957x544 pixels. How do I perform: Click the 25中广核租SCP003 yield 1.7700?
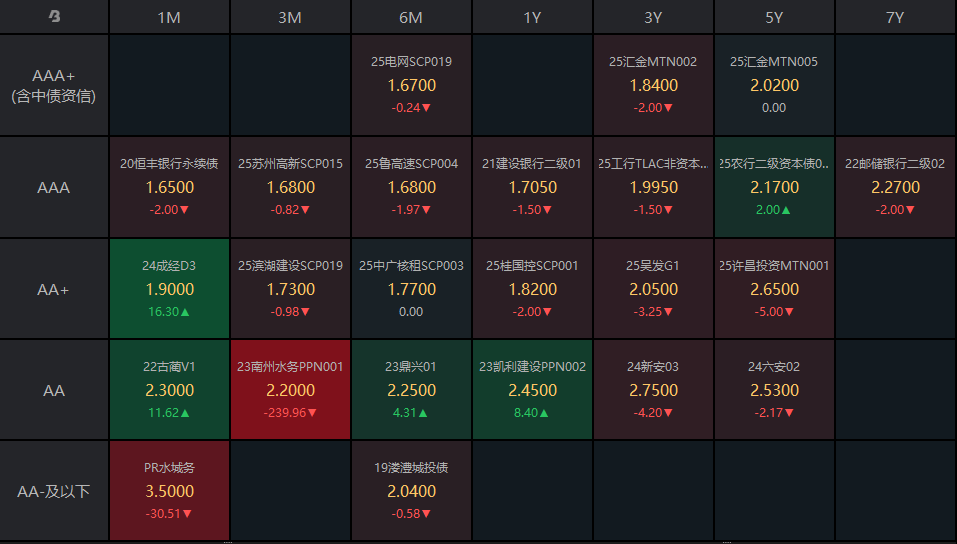(x=411, y=289)
